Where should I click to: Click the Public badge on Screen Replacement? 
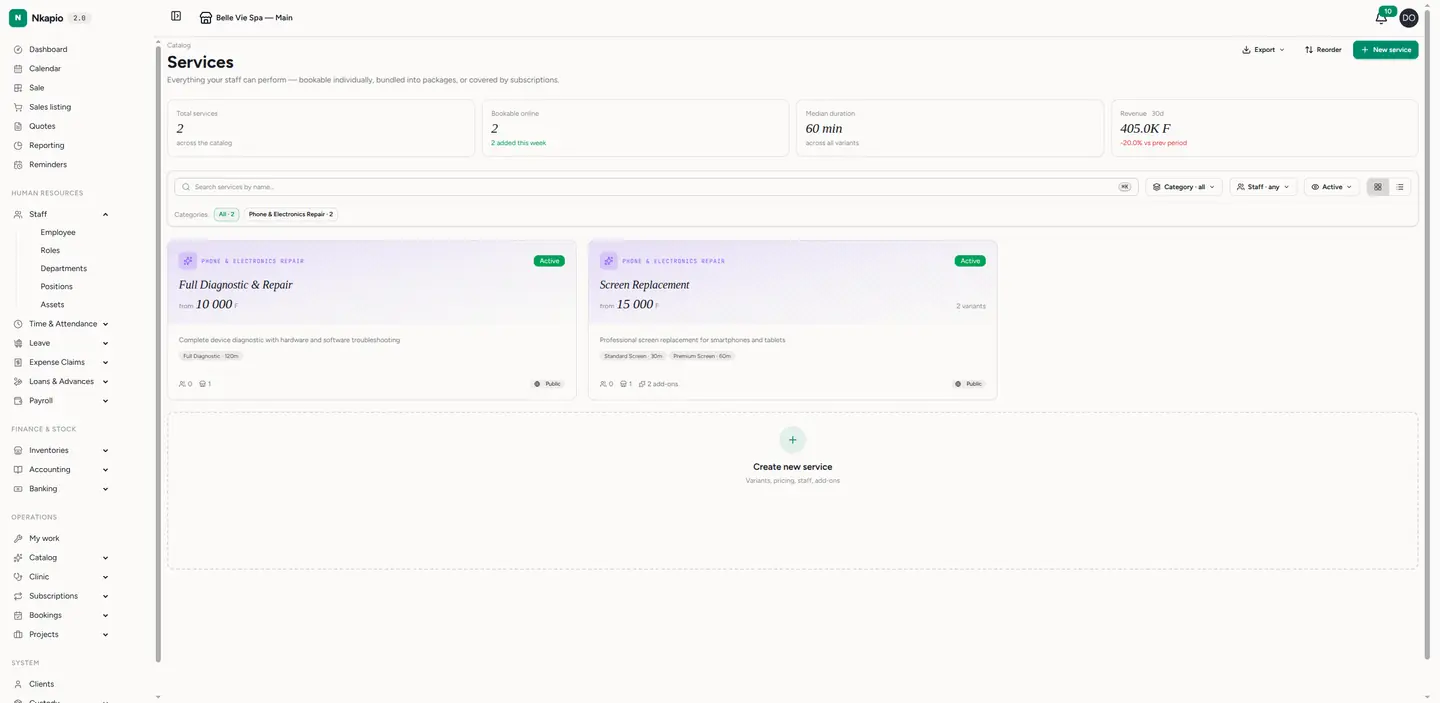(969, 384)
